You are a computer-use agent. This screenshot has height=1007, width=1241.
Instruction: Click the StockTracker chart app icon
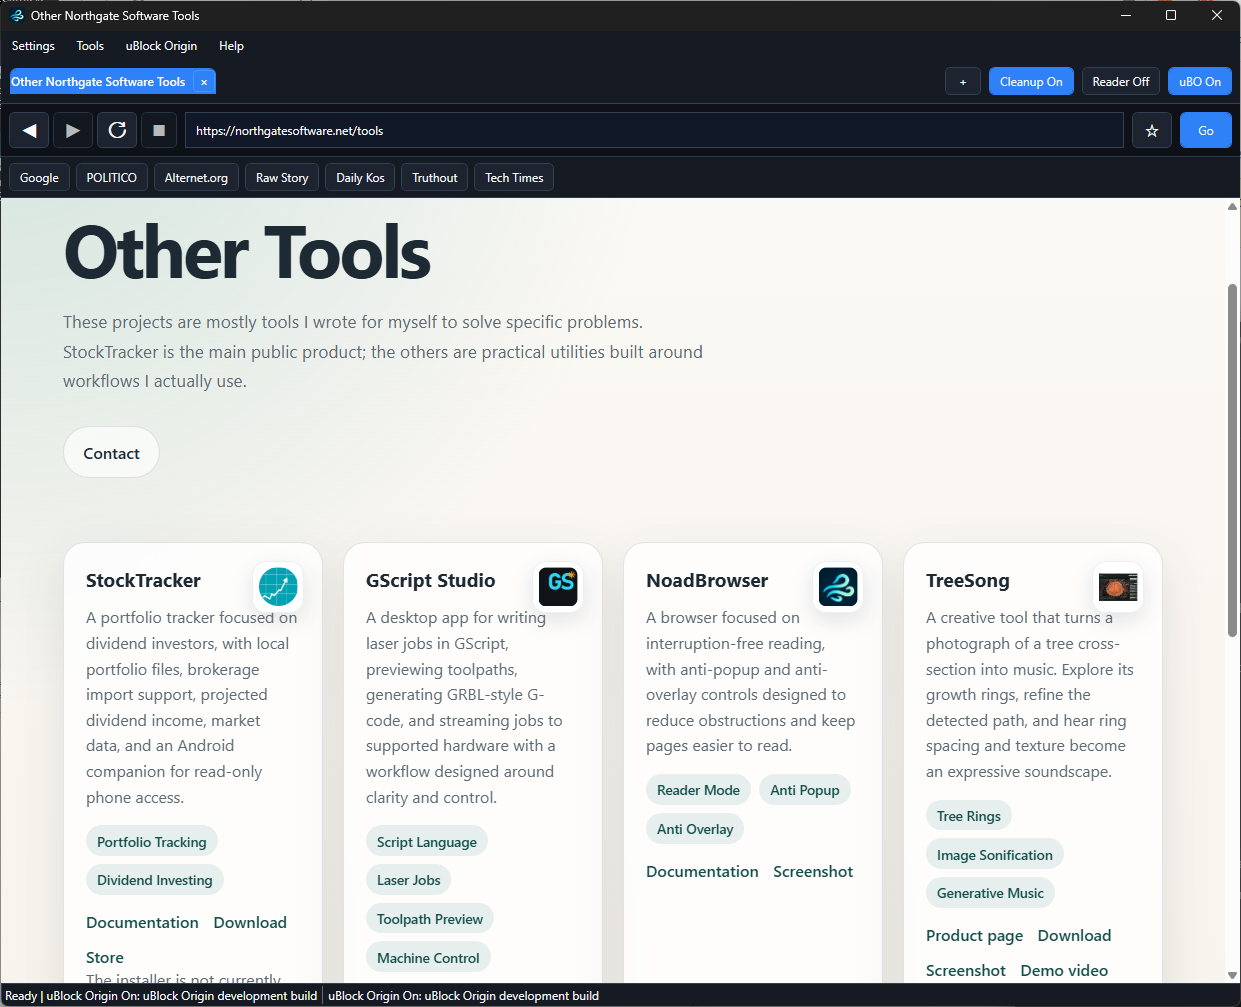point(278,586)
